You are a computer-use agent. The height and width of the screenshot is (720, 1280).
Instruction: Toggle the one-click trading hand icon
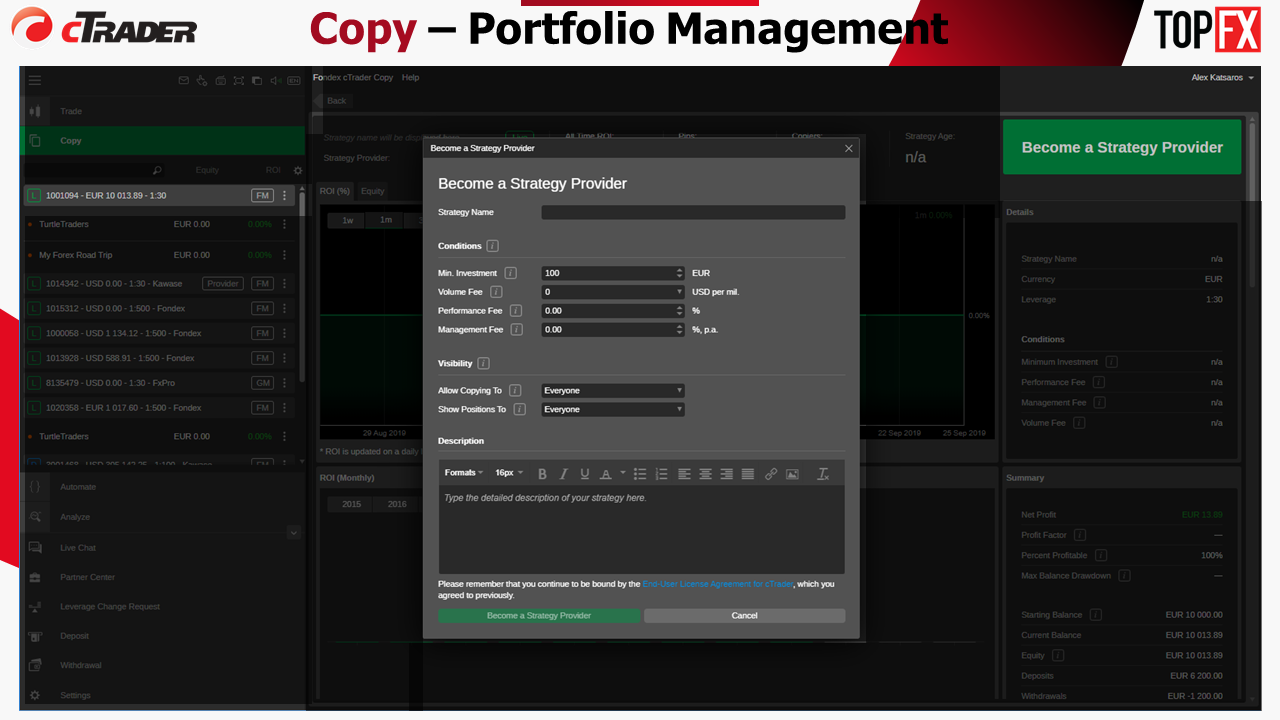click(x=202, y=81)
